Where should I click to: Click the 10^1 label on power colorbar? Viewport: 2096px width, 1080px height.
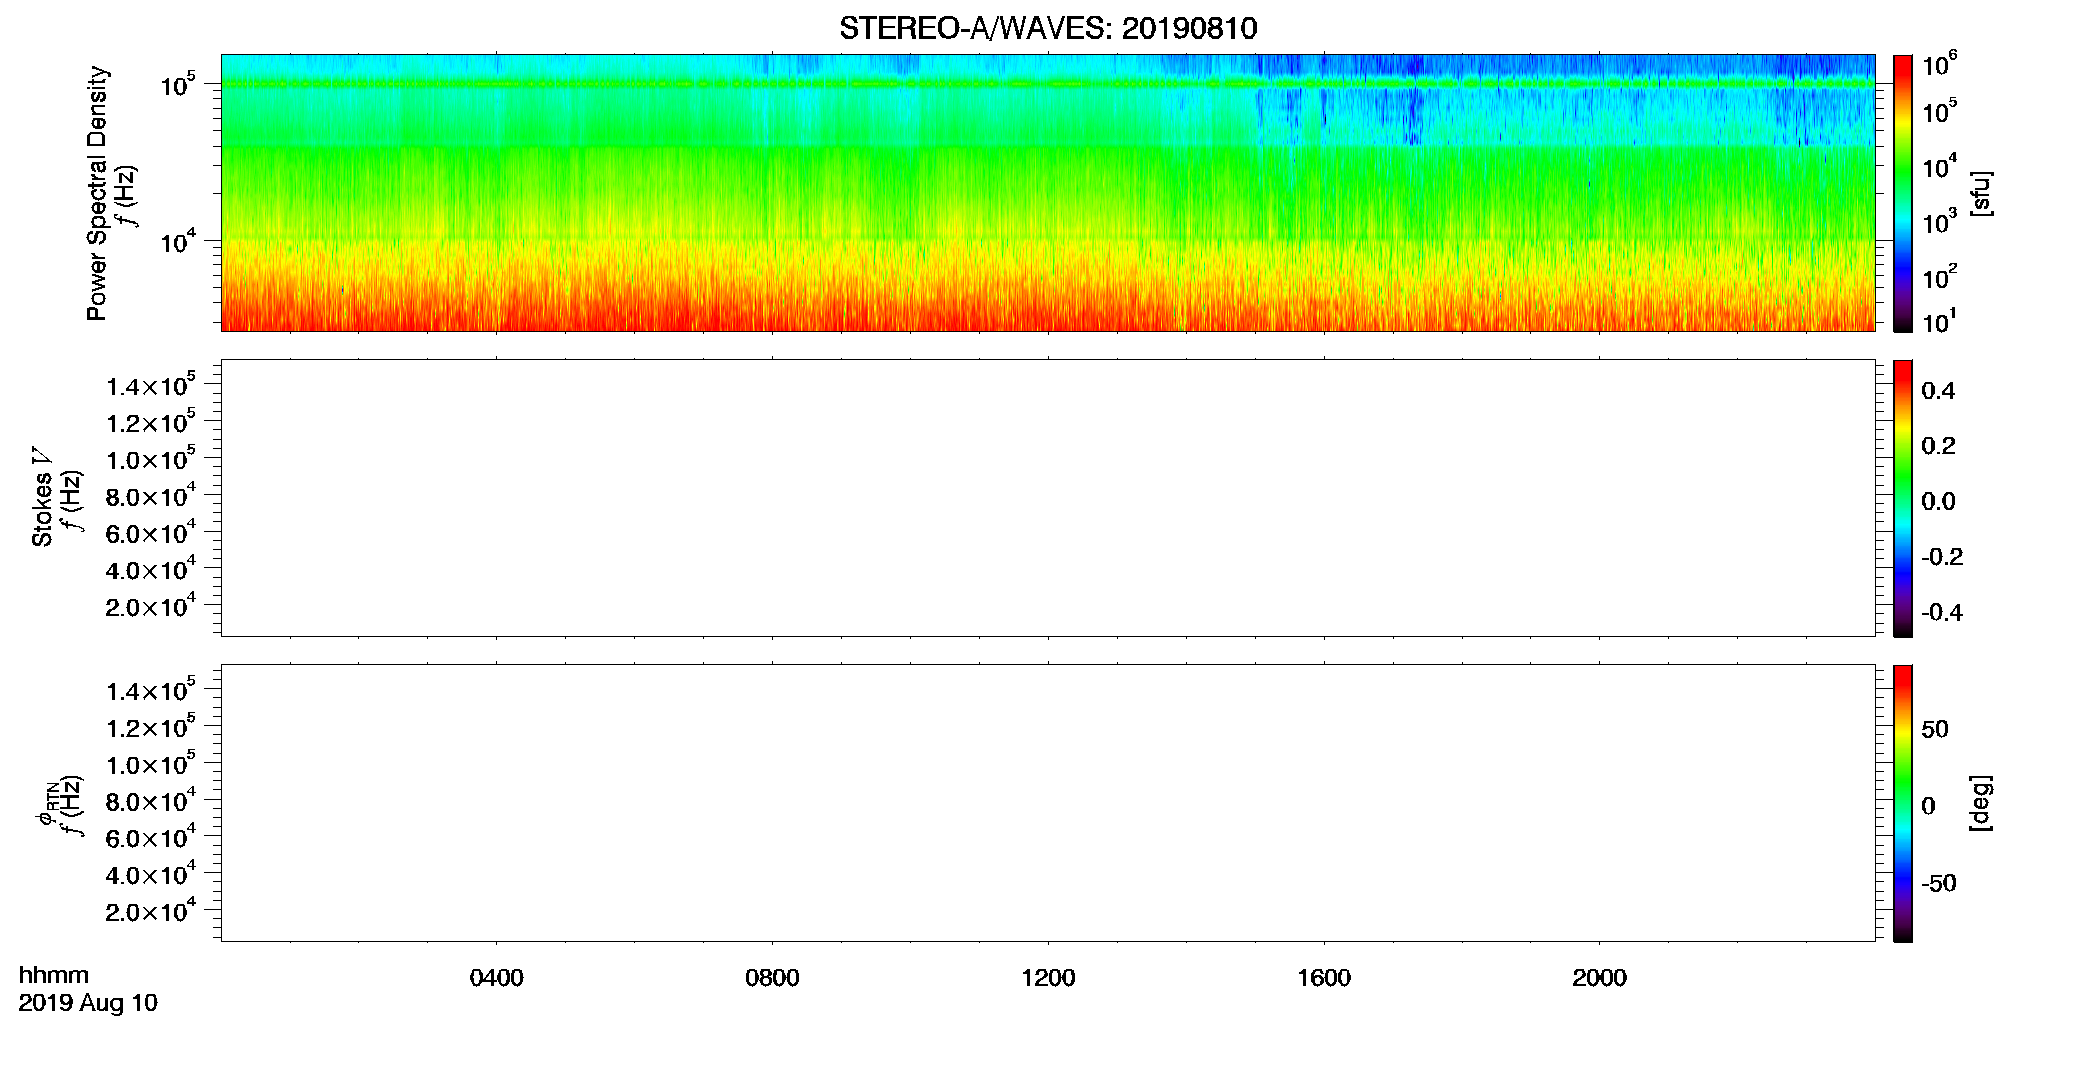click(1940, 322)
